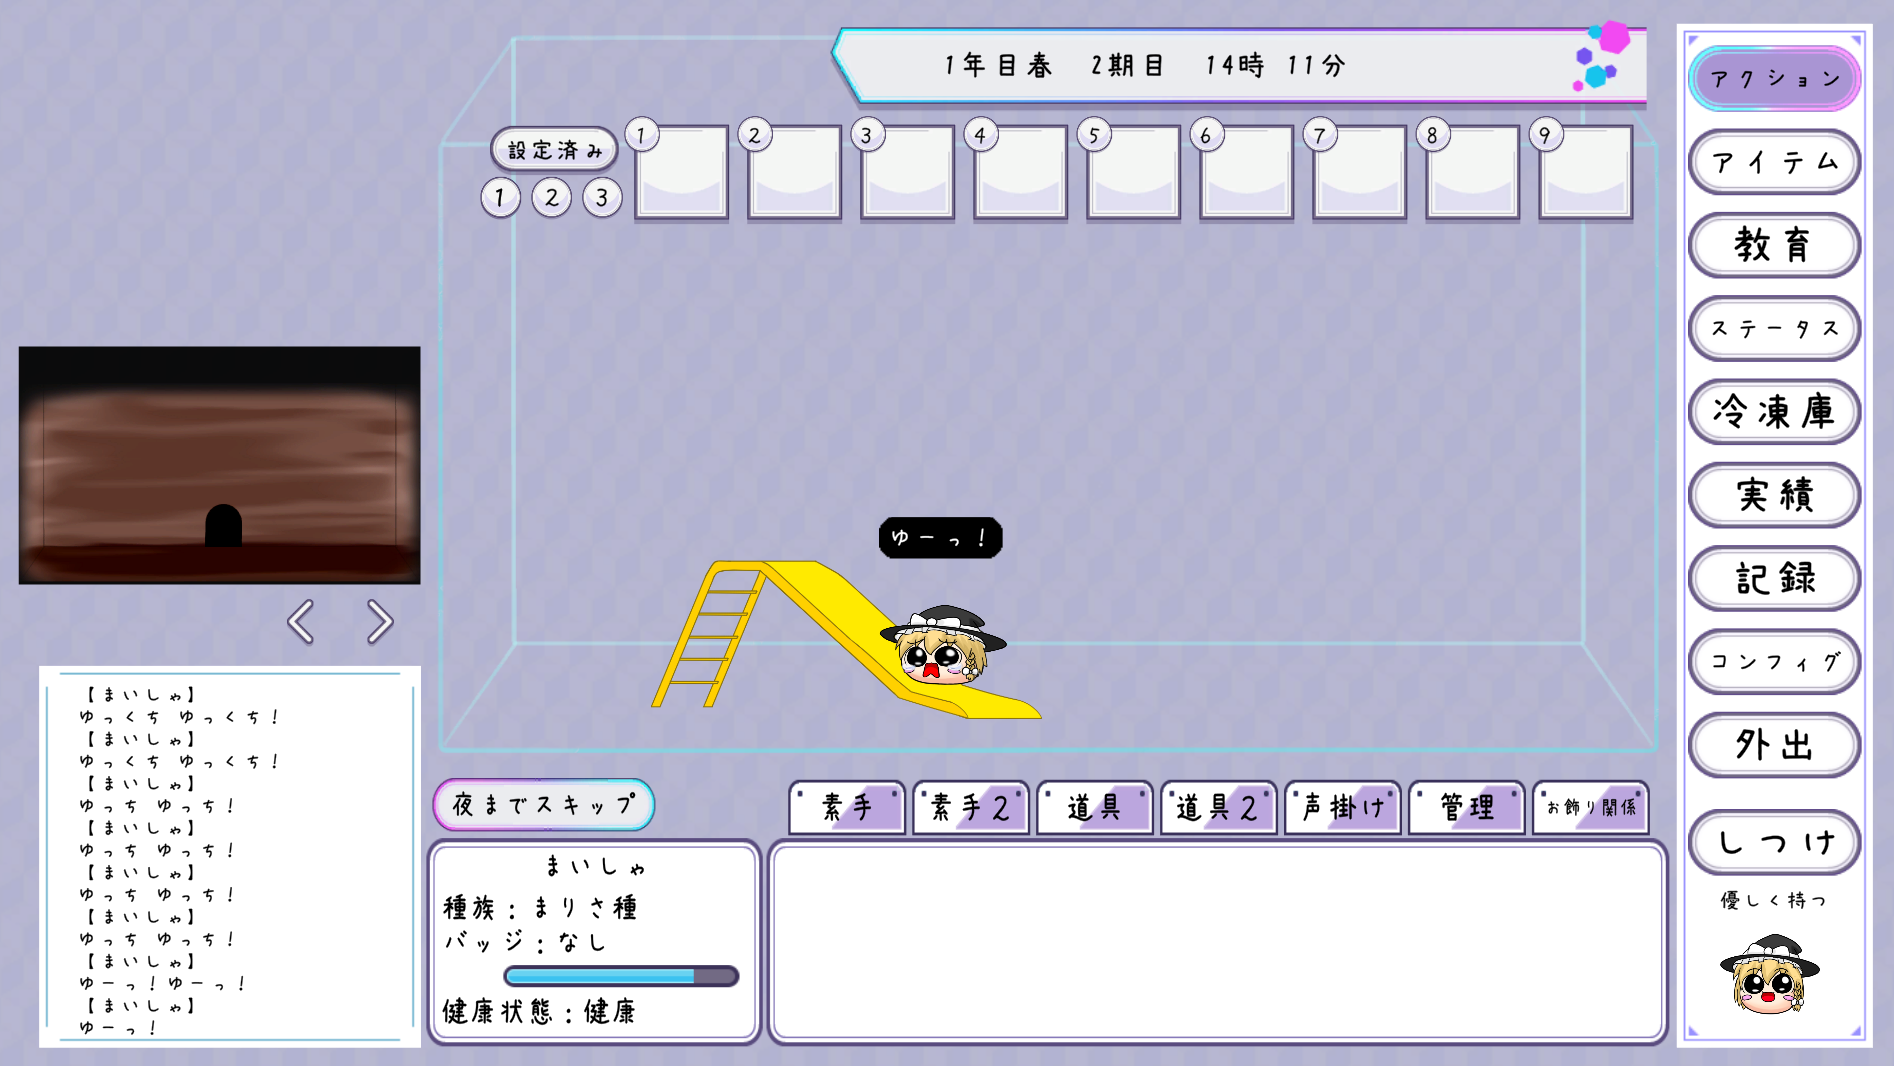This screenshot has height=1066, width=1894.
Task: Click the Marisa portrait in the sidebar
Action: [x=1769, y=974]
